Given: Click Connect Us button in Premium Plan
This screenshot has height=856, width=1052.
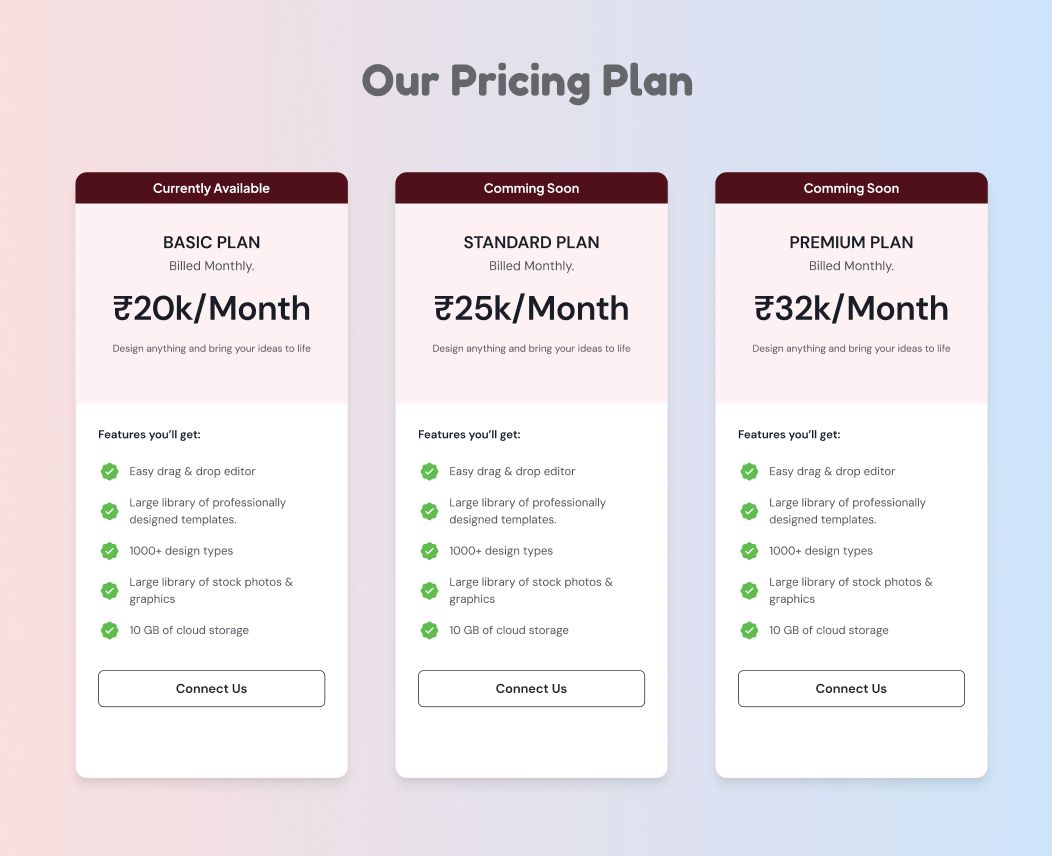Looking at the screenshot, I should tap(851, 688).
